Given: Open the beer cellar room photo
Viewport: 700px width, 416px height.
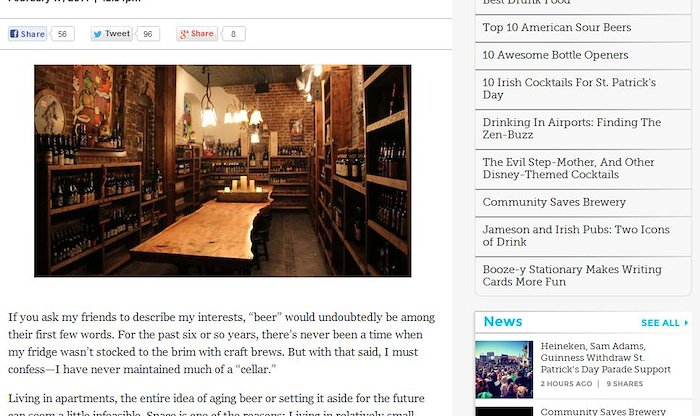Looking at the screenshot, I should point(222,171).
